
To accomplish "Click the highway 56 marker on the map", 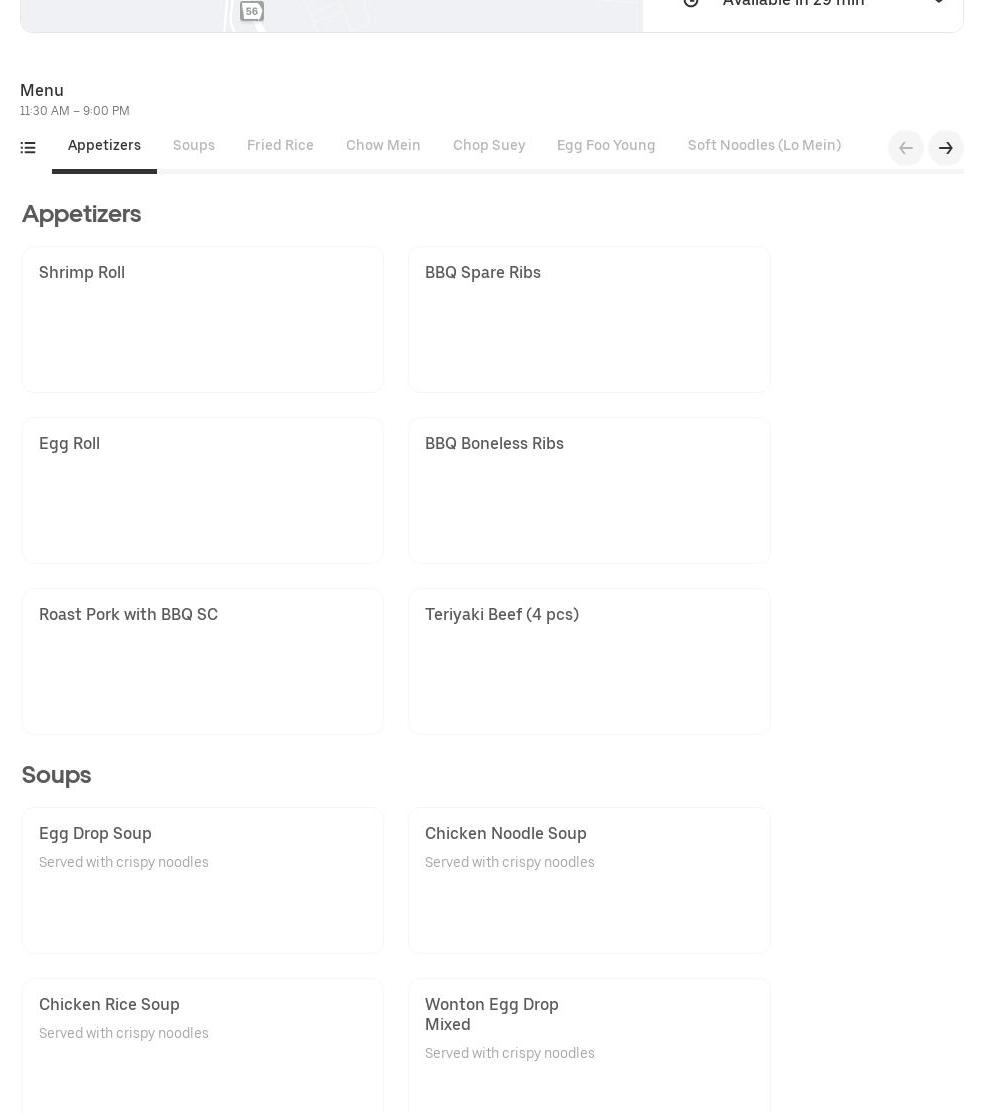I will pyautogui.click(x=252, y=11).
